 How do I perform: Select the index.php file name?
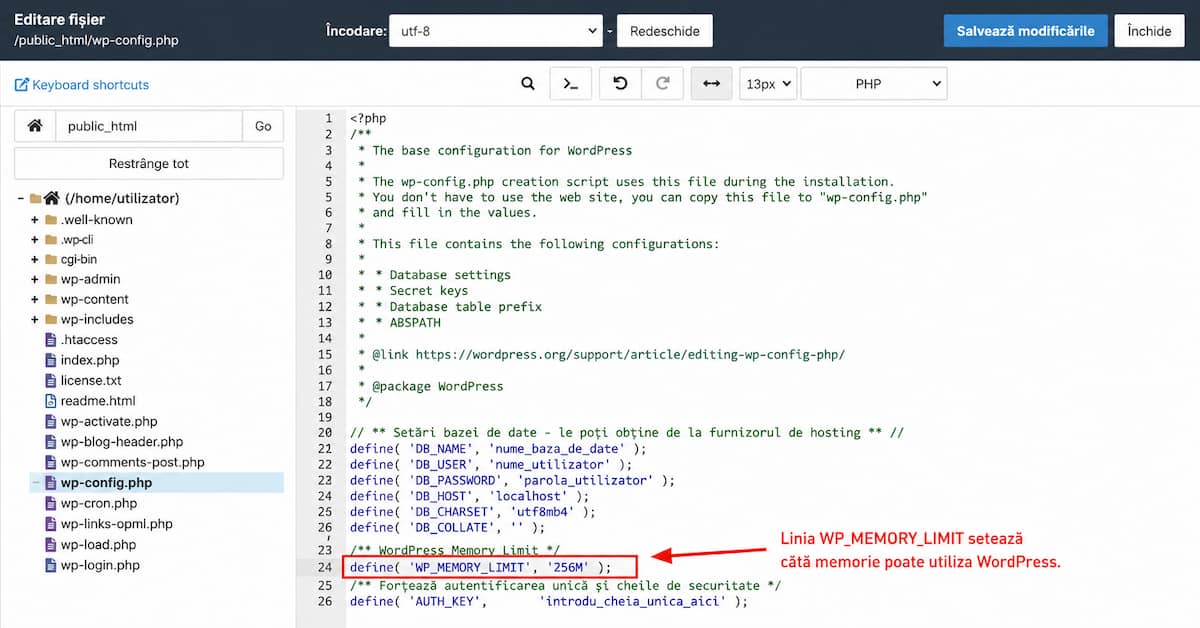[x=90, y=360]
